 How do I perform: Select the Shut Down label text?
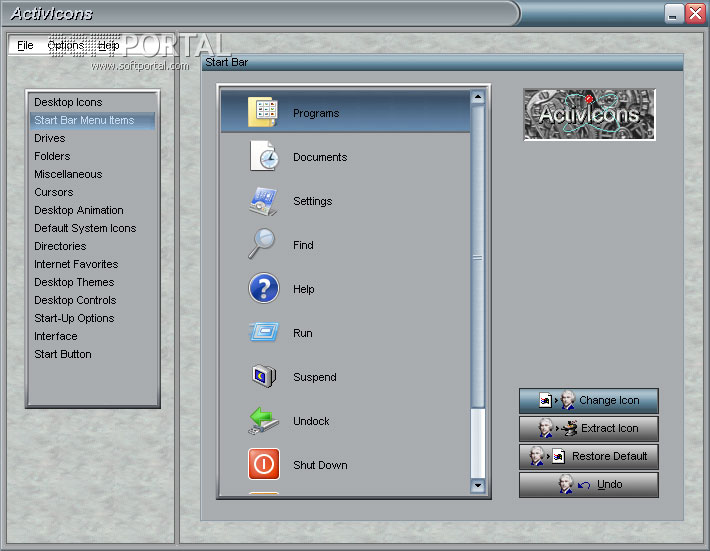pyautogui.click(x=320, y=465)
